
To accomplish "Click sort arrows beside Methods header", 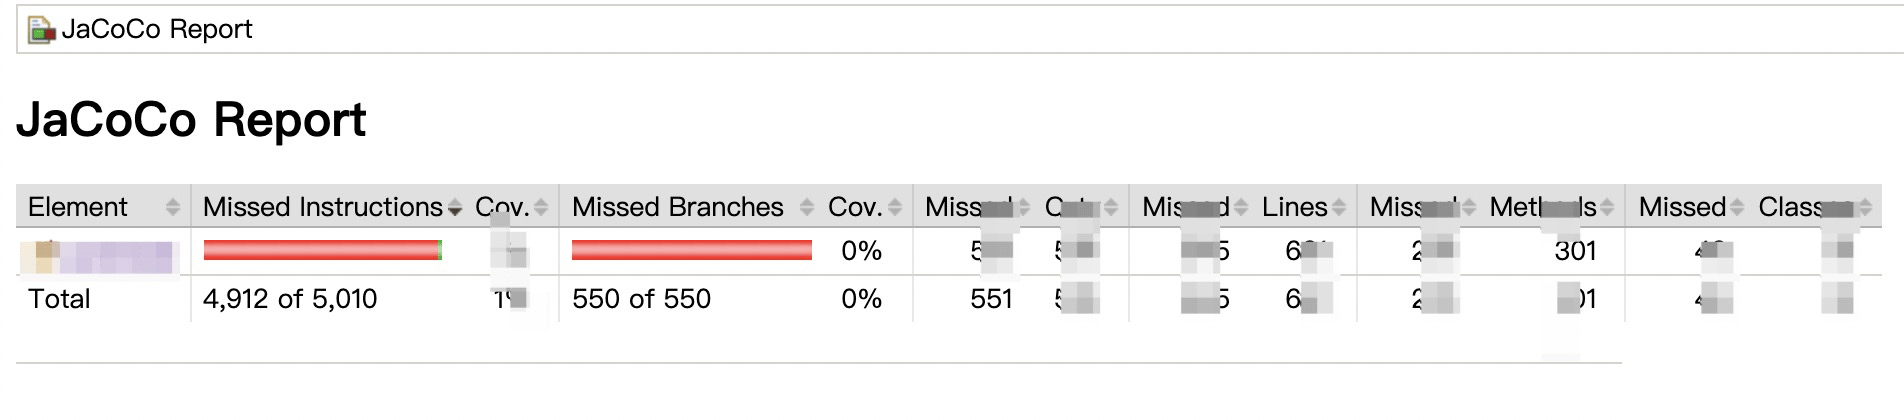I will [1607, 207].
